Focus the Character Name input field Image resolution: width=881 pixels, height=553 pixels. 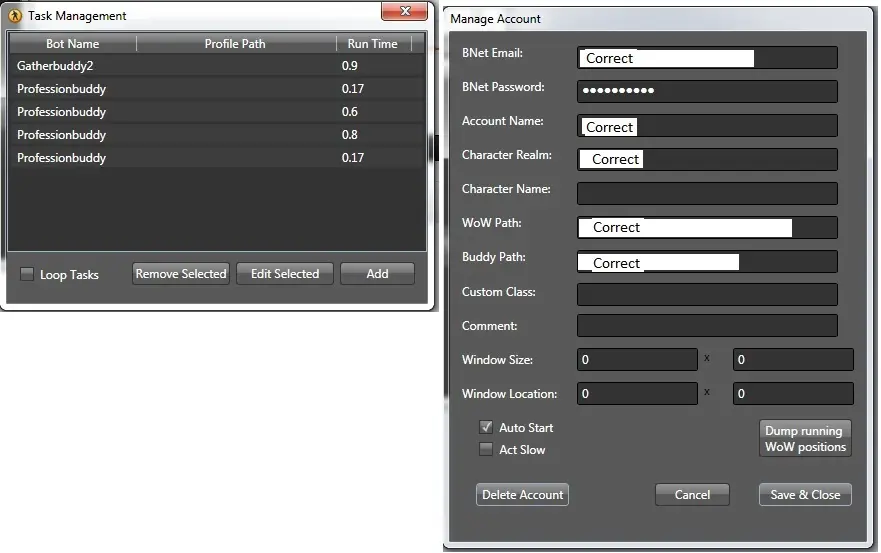pos(707,193)
